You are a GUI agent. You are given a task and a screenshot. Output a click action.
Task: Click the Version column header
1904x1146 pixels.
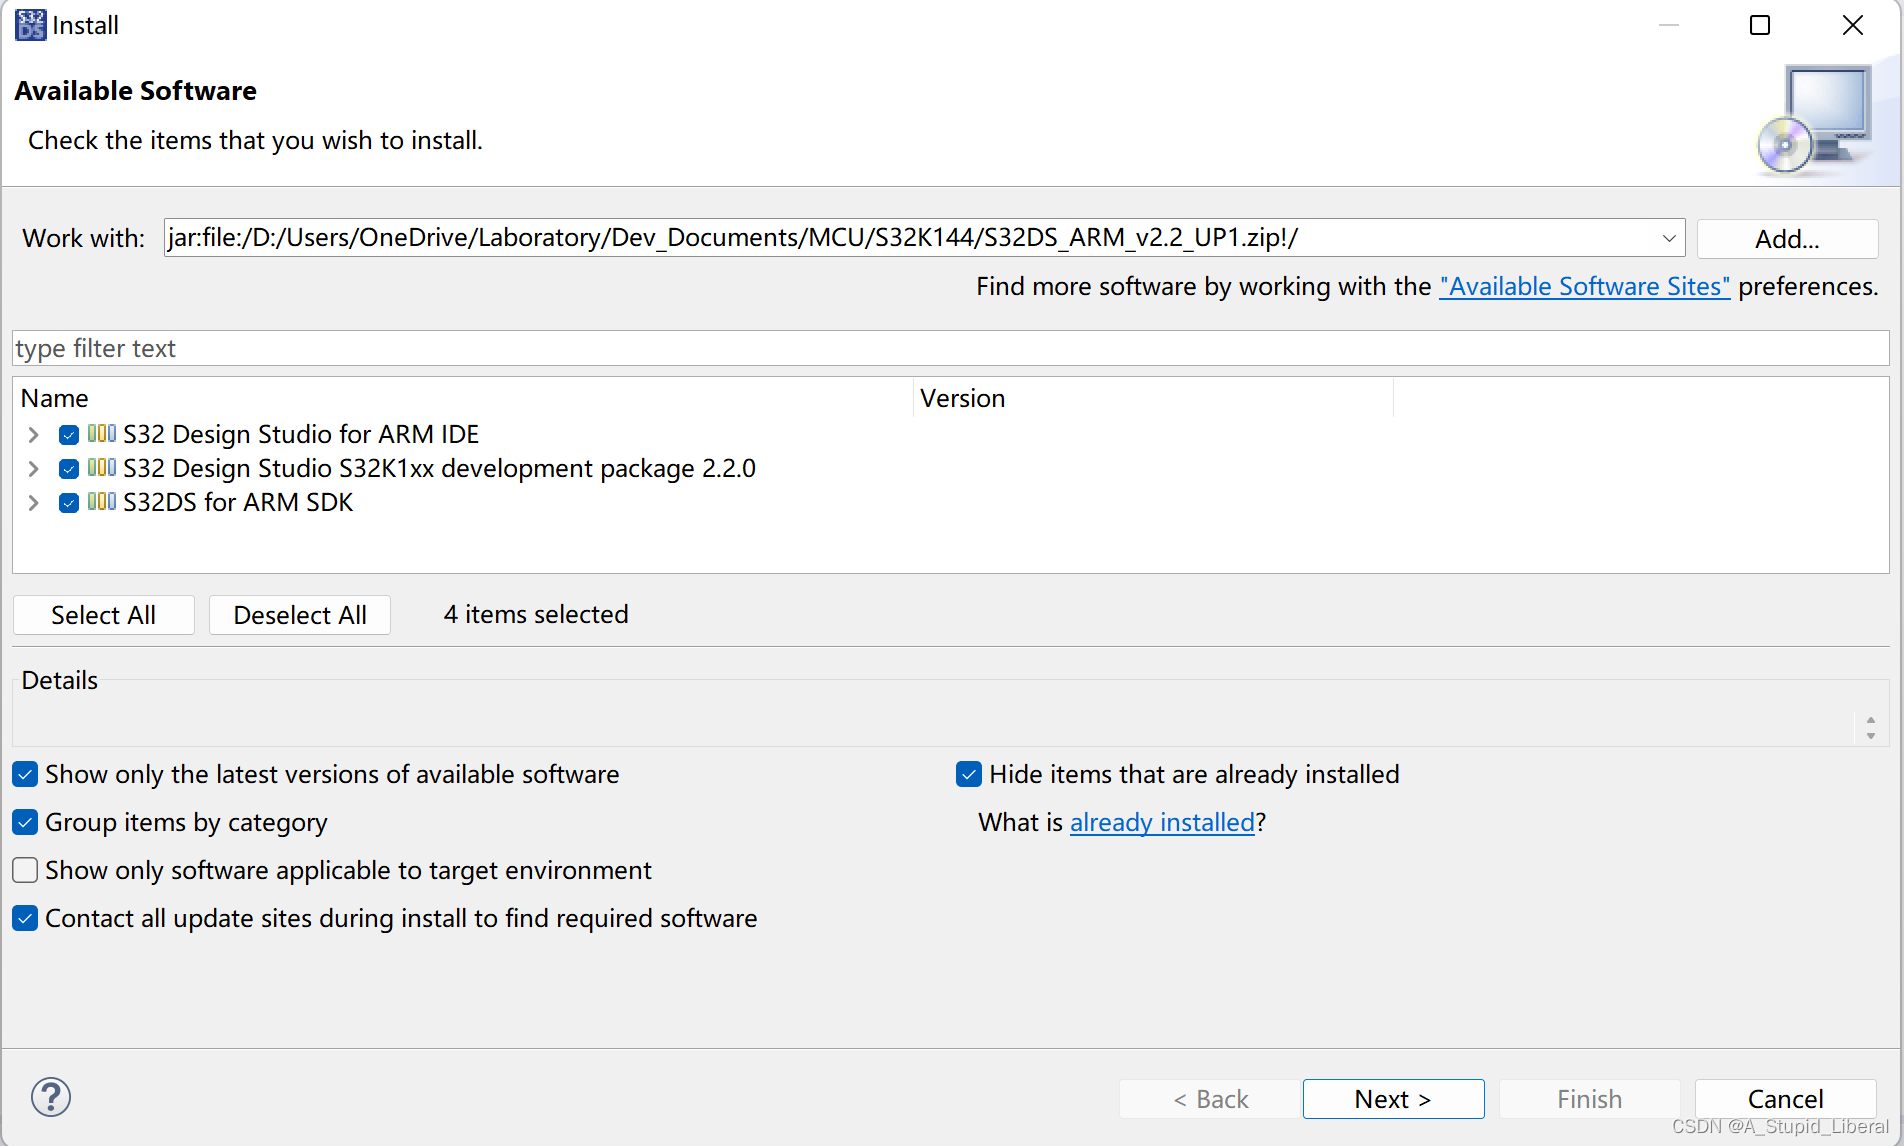coord(1153,398)
